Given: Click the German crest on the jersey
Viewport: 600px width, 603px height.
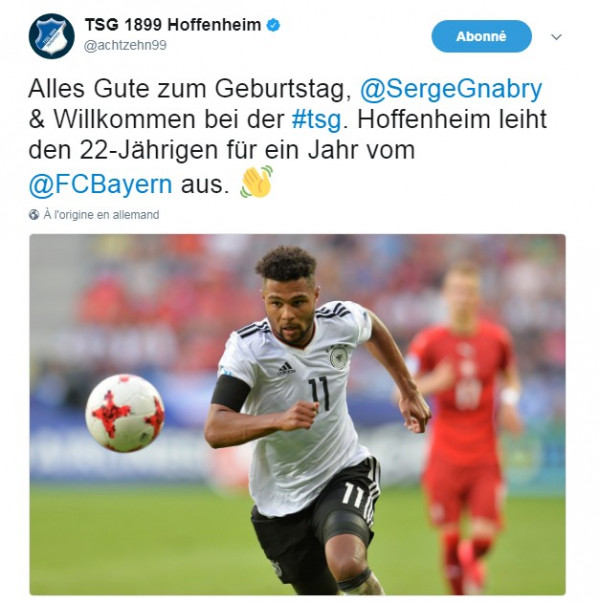Looking at the screenshot, I should [x=338, y=356].
